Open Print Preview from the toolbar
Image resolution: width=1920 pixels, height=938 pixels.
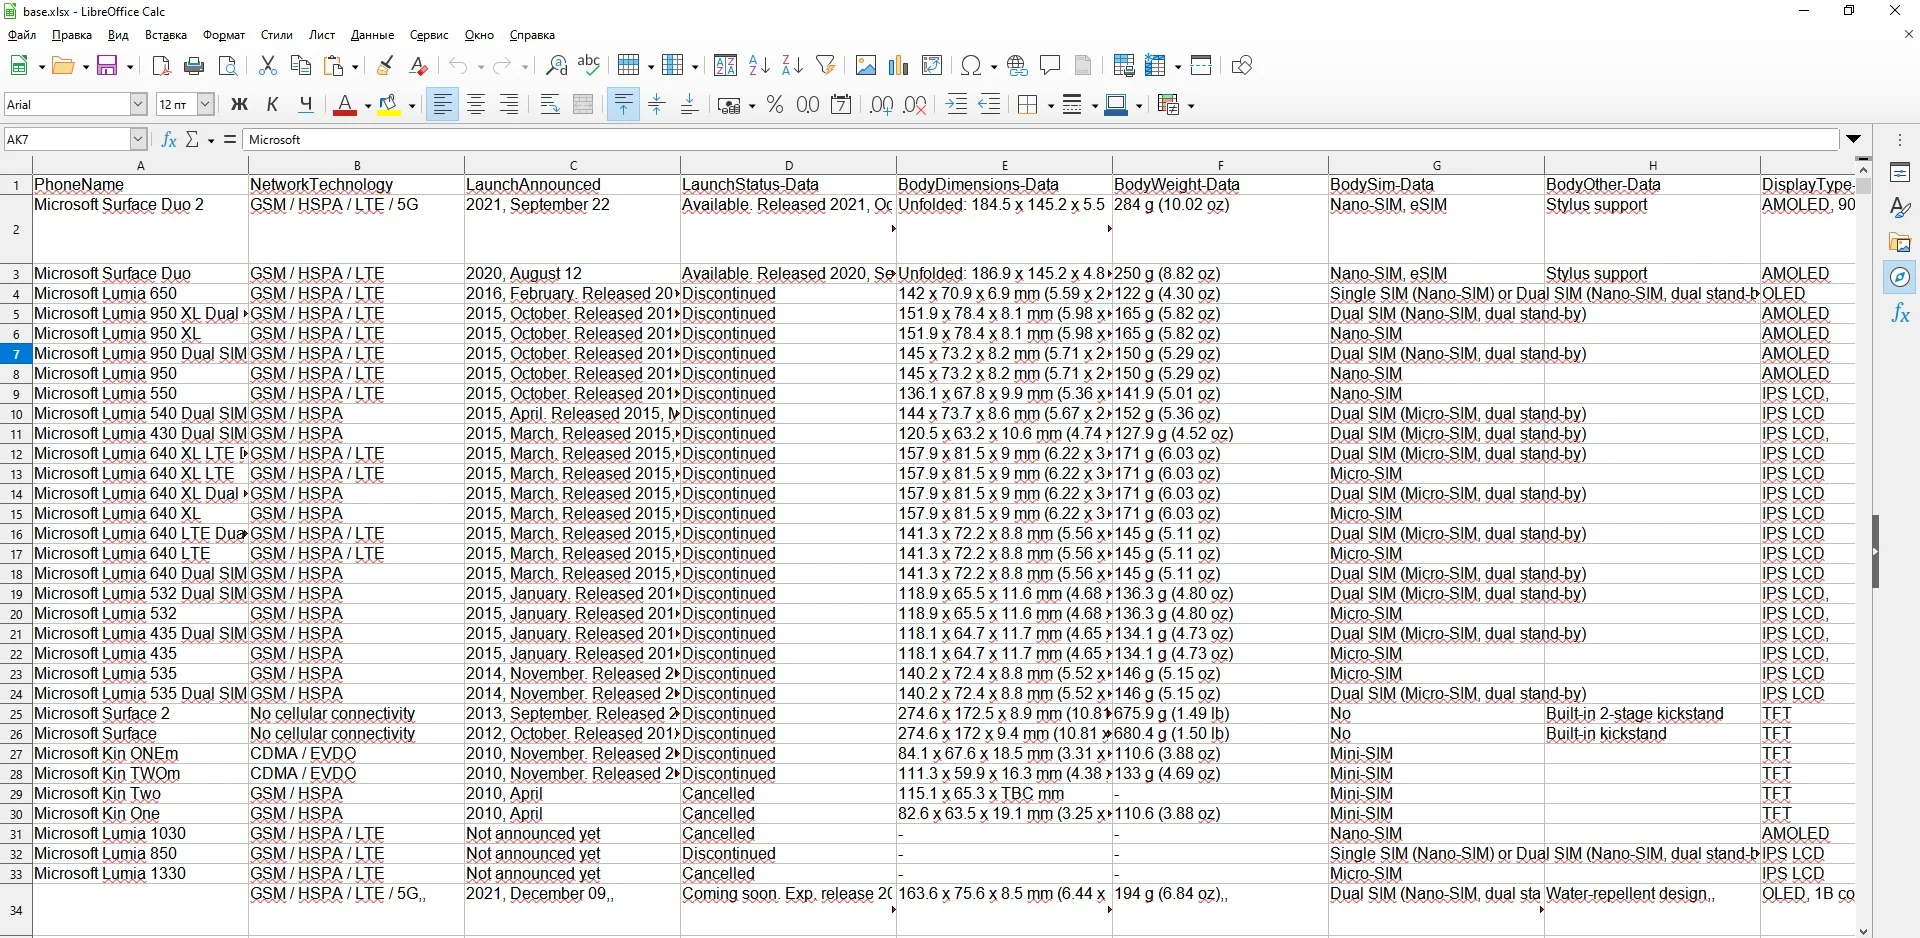pyautogui.click(x=228, y=66)
